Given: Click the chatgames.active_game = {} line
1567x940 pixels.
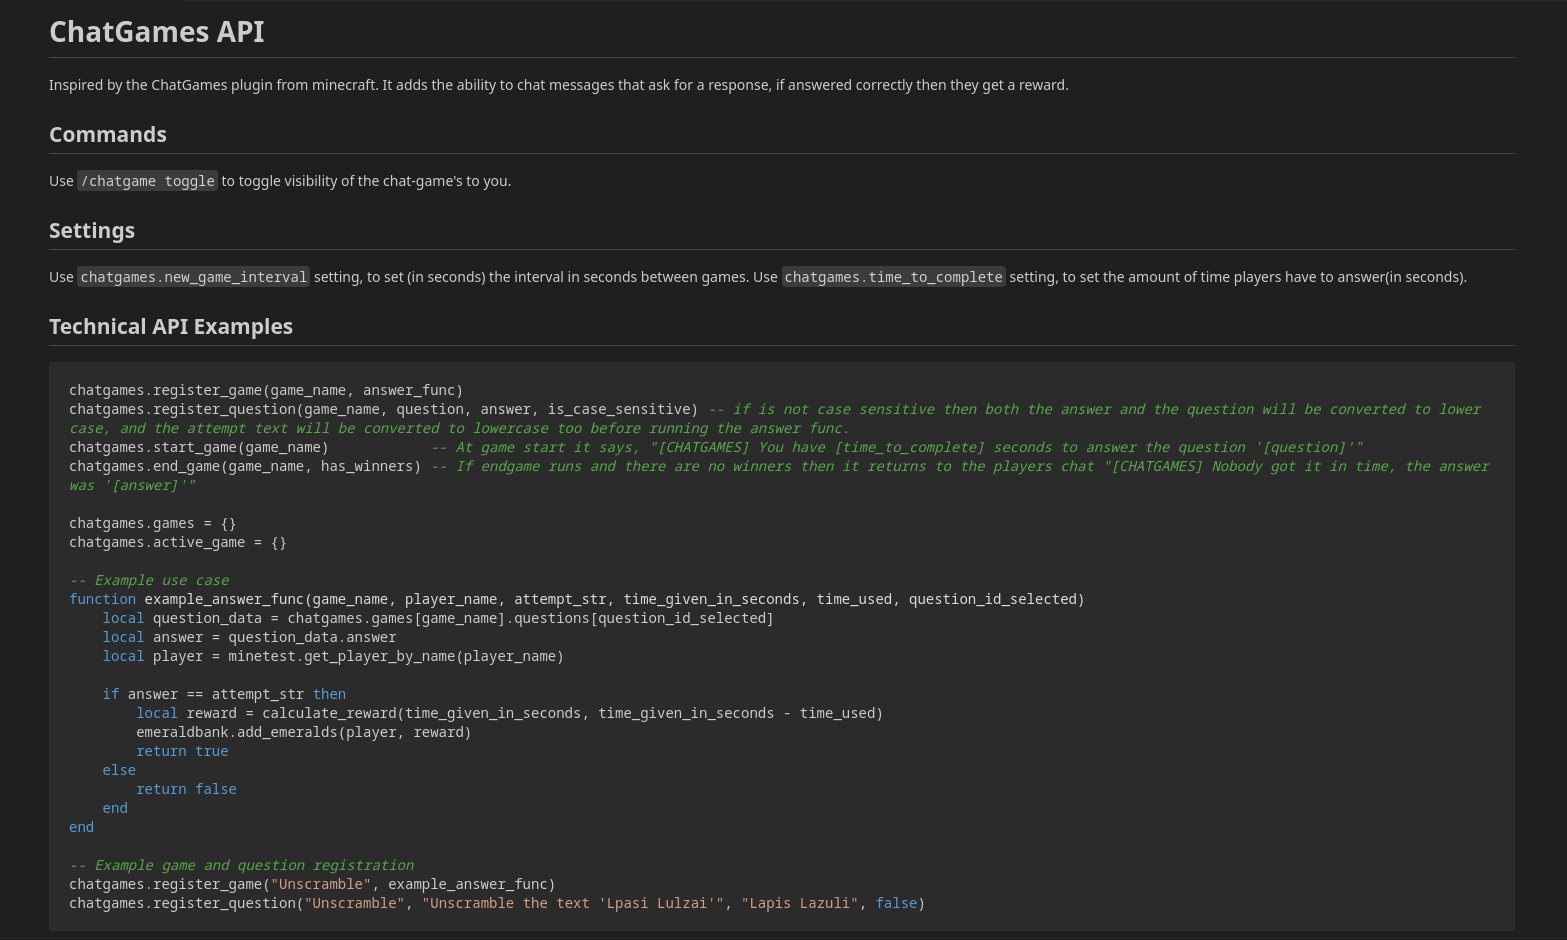Looking at the screenshot, I should click(177, 542).
